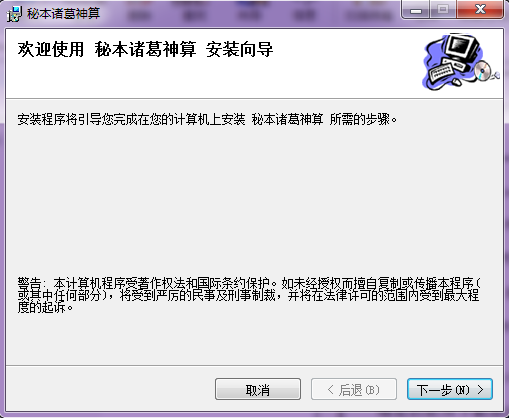
Task: Click the 秘本诸葛神算 title bar text
Action: [x=63, y=14]
